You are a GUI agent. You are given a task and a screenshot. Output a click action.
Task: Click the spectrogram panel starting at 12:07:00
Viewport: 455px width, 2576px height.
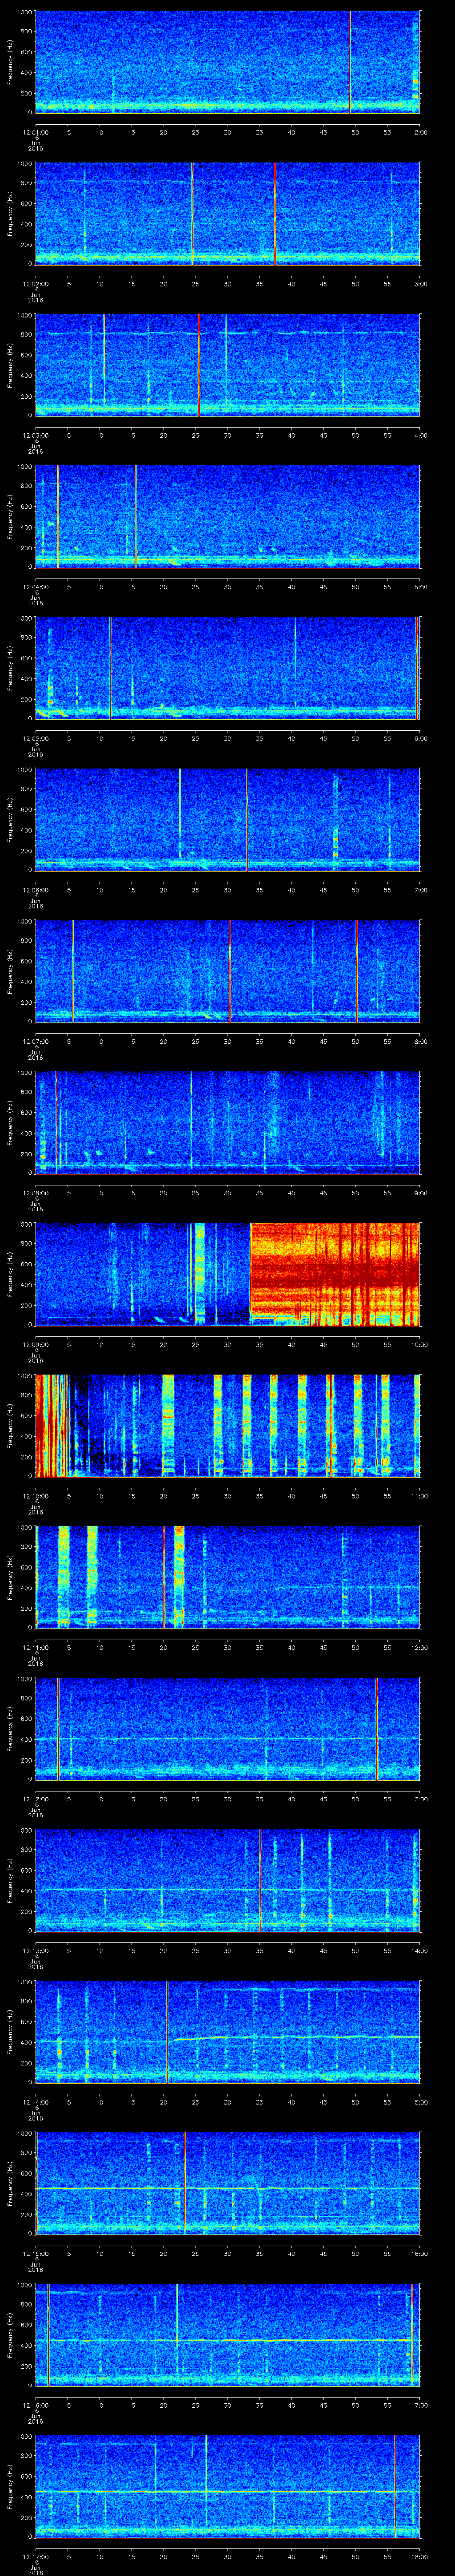pyautogui.click(x=228, y=971)
